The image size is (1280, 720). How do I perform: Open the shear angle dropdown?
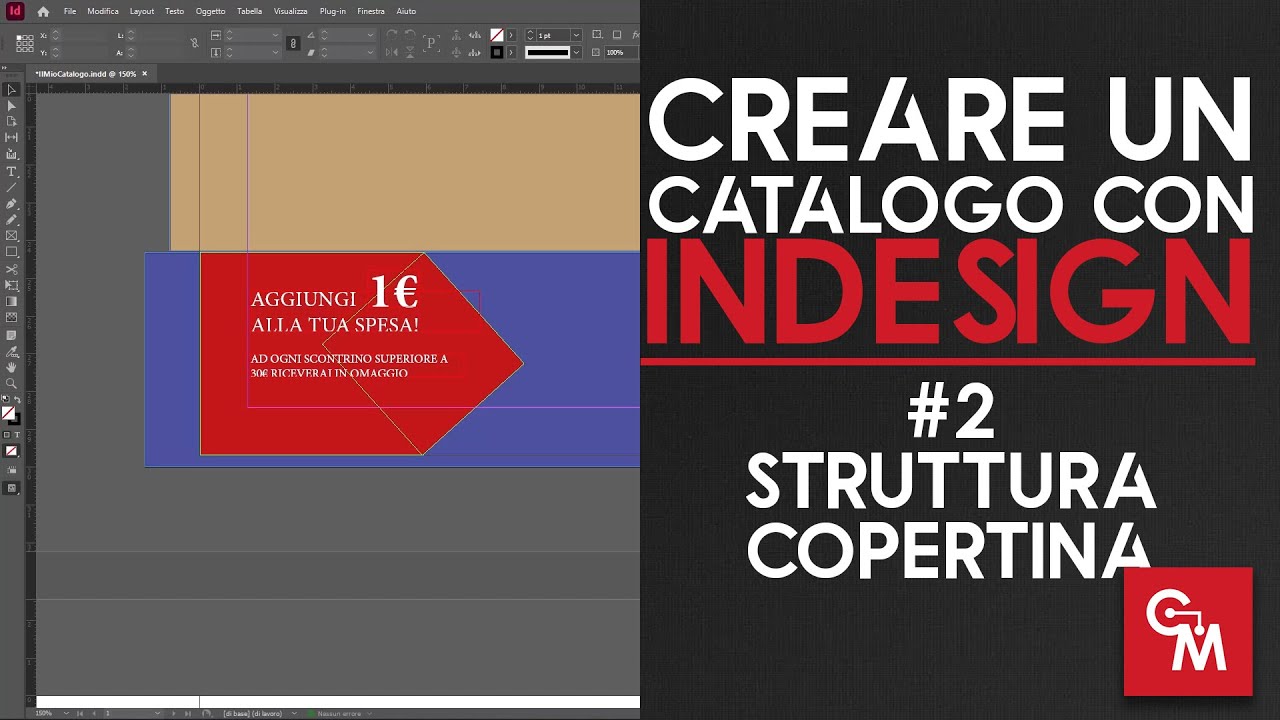[x=370, y=52]
